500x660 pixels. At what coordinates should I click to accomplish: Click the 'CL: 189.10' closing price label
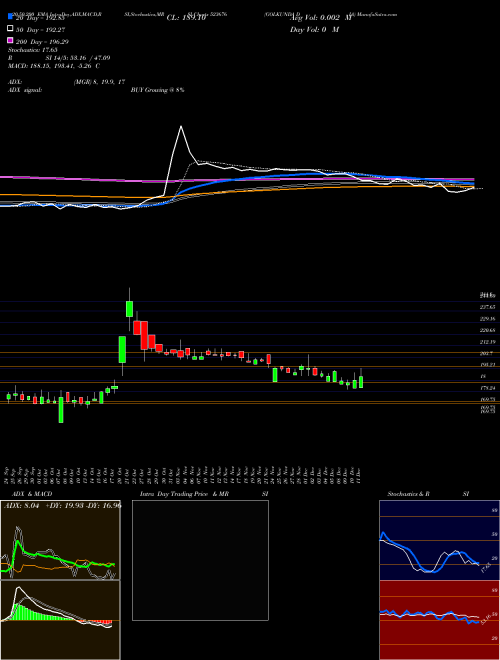[x=186, y=18]
